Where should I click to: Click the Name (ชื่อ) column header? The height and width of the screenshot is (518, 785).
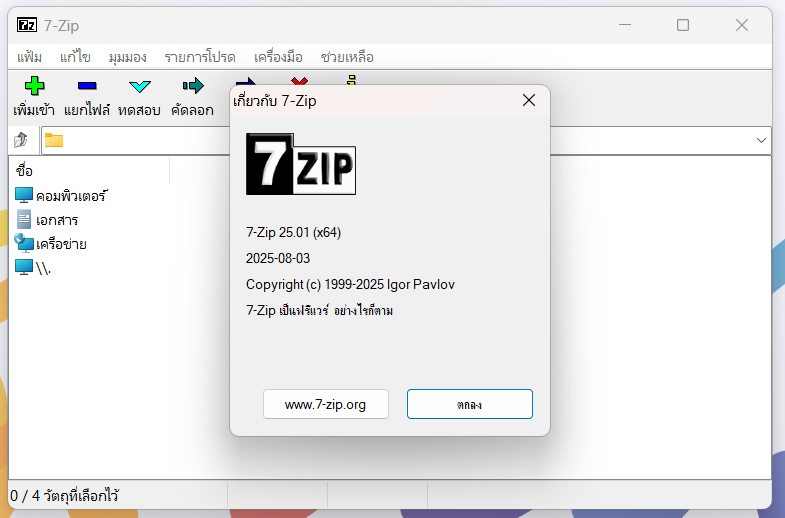tap(25, 171)
